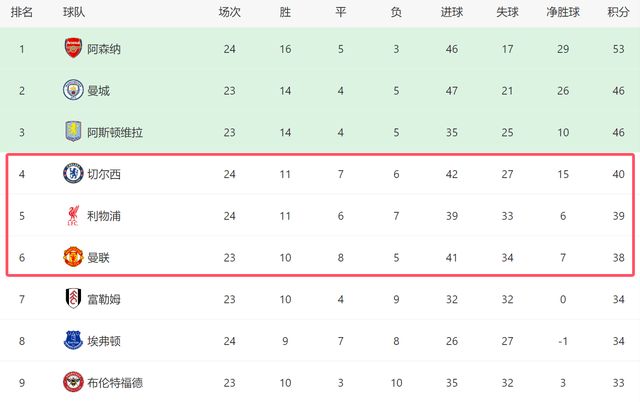Screen dimensions: 640x402
Task: Open team name 利物浦
Action: click(x=104, y=216)
